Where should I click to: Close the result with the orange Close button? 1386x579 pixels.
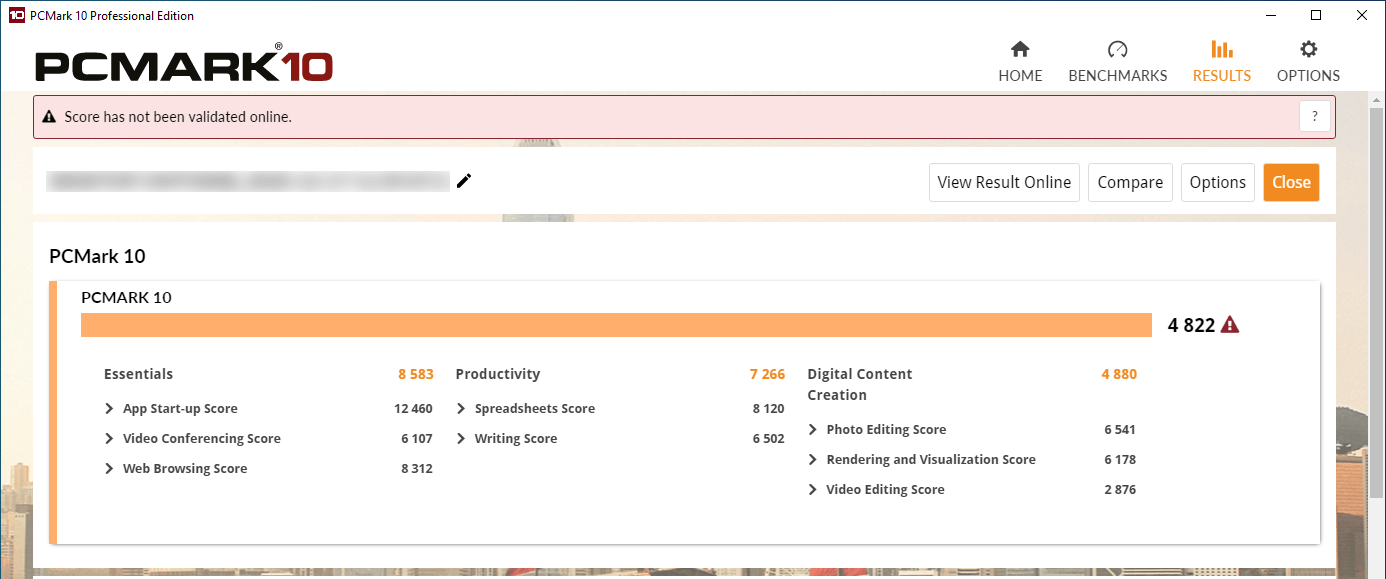[x=1291, y=182]
